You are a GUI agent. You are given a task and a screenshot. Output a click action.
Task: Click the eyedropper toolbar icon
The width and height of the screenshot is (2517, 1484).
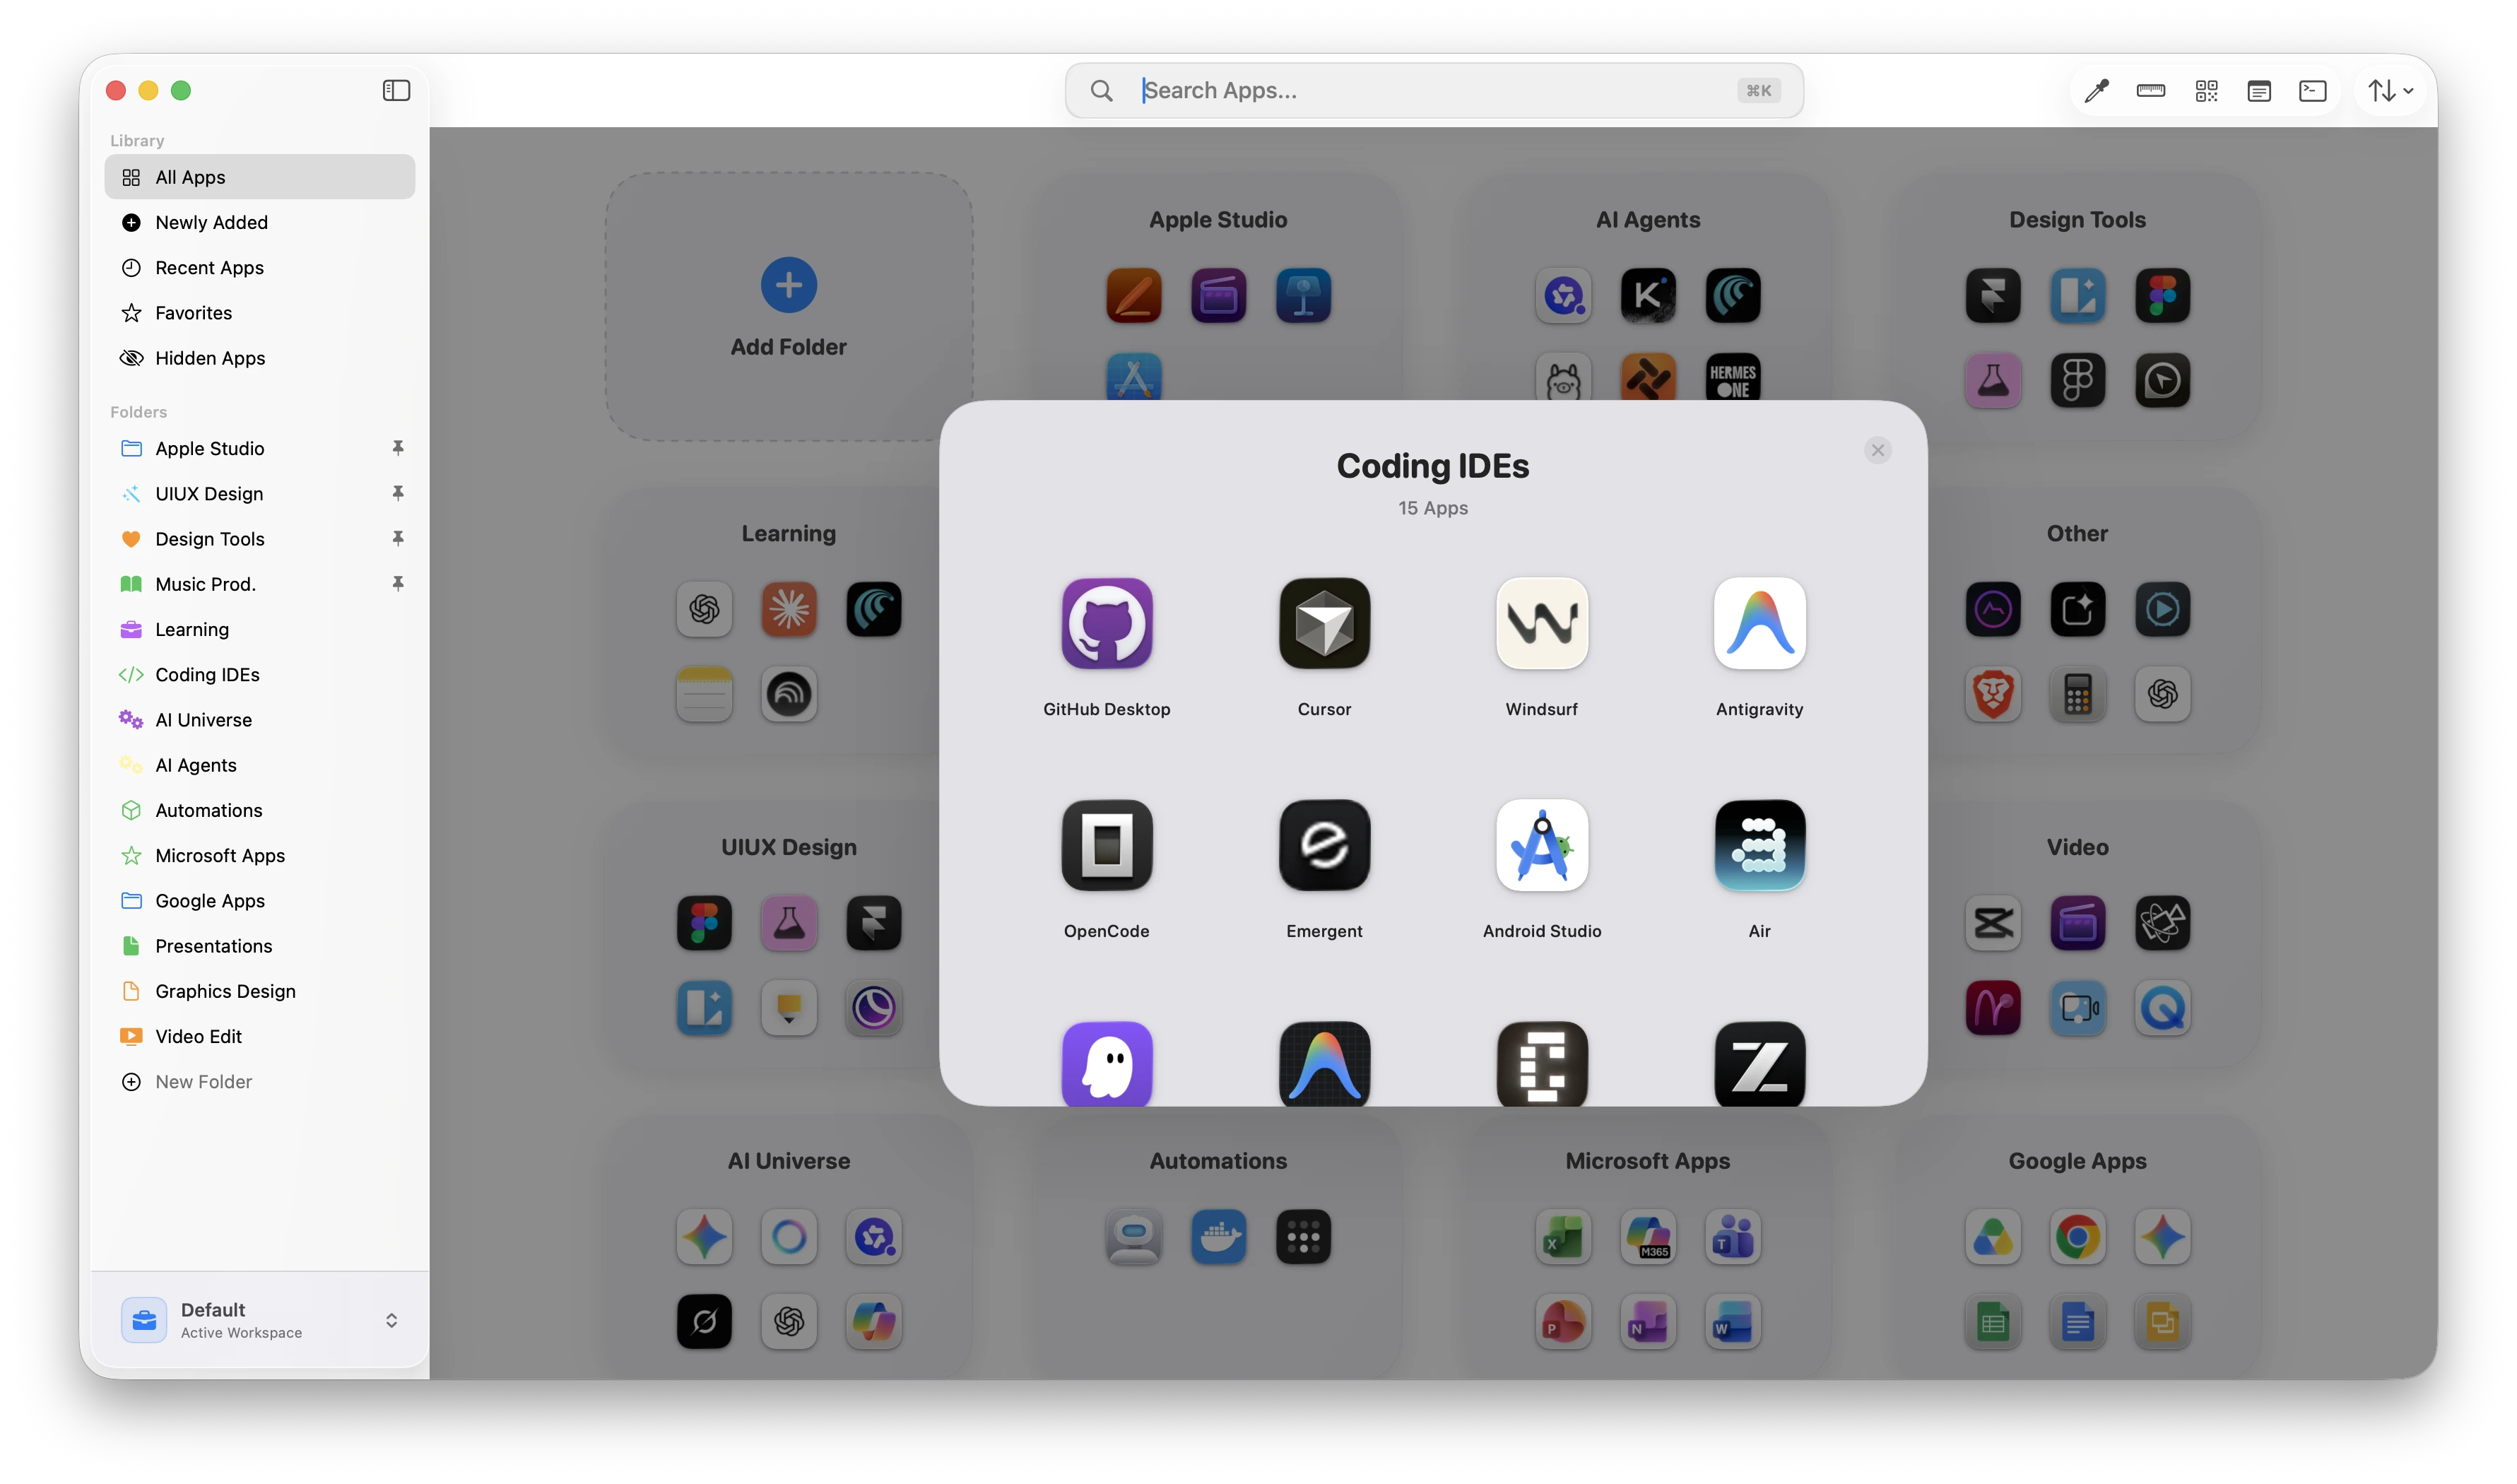tap(2096, 91)
